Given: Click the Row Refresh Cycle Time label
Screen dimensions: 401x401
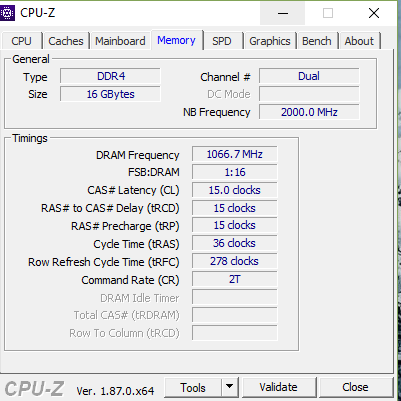Looking at the screenshot, I should [104, 262].
